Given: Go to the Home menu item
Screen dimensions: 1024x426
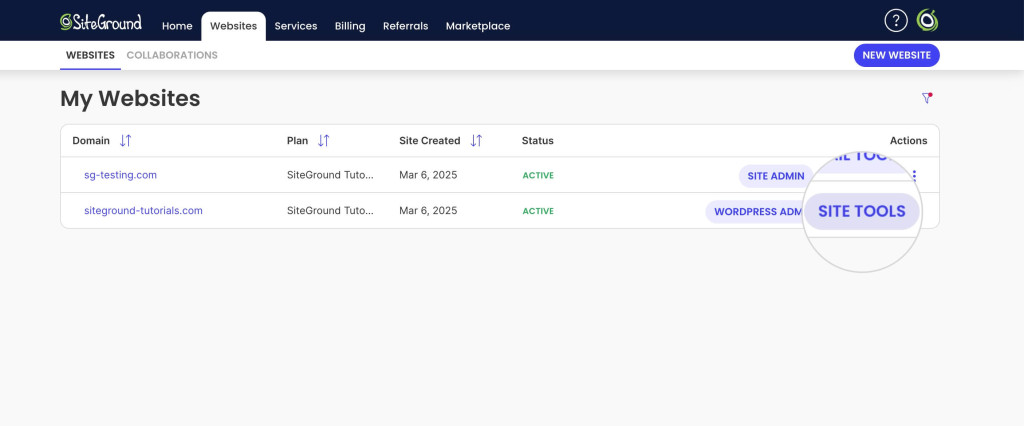Looking at the screenshot, I should tap(177, 26).
